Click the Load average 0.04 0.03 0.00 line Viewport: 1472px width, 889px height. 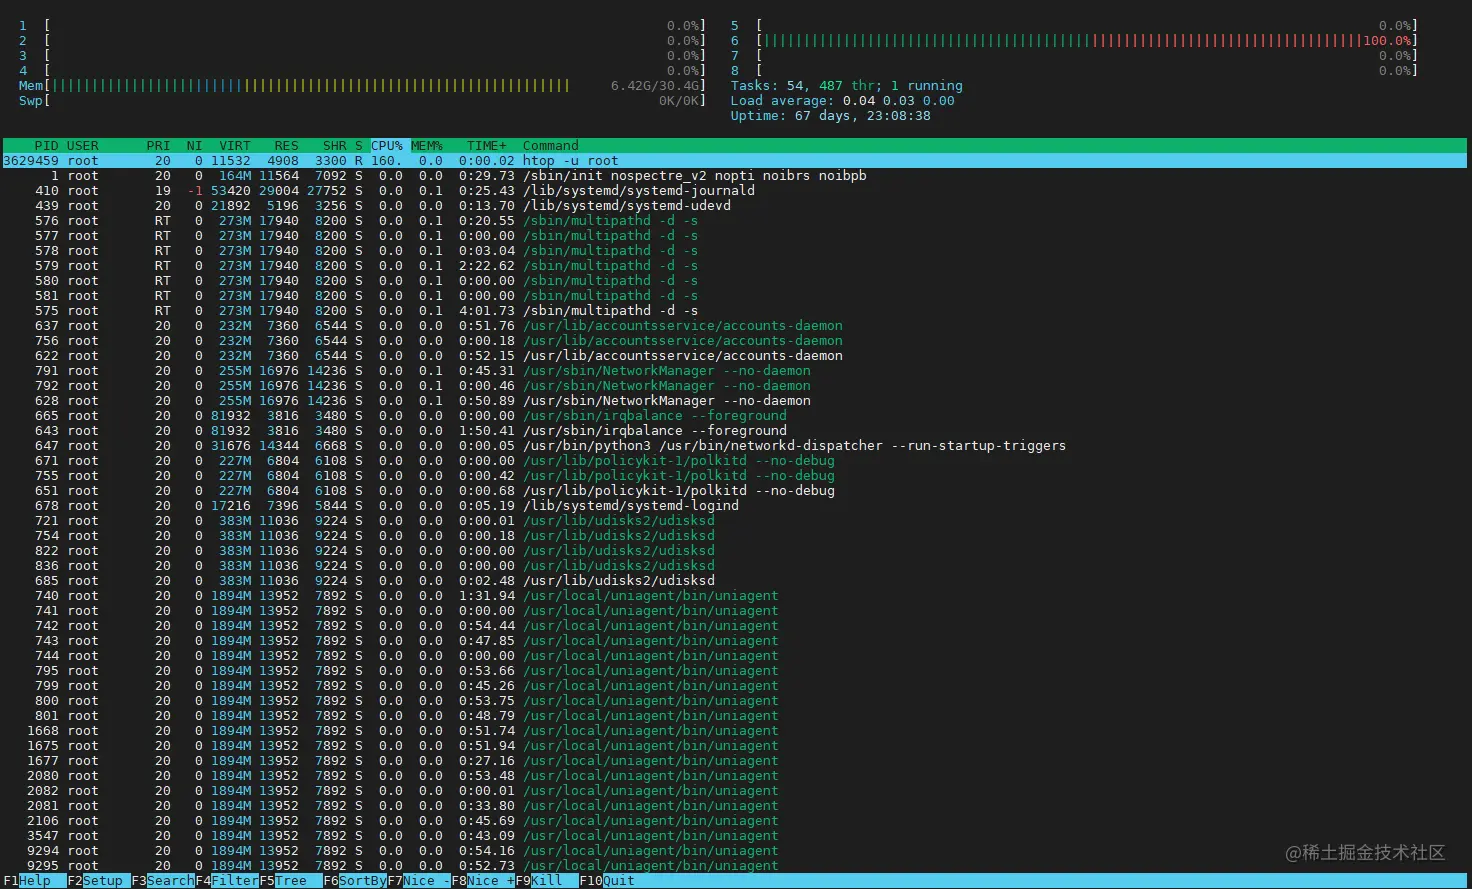[843, 101]
